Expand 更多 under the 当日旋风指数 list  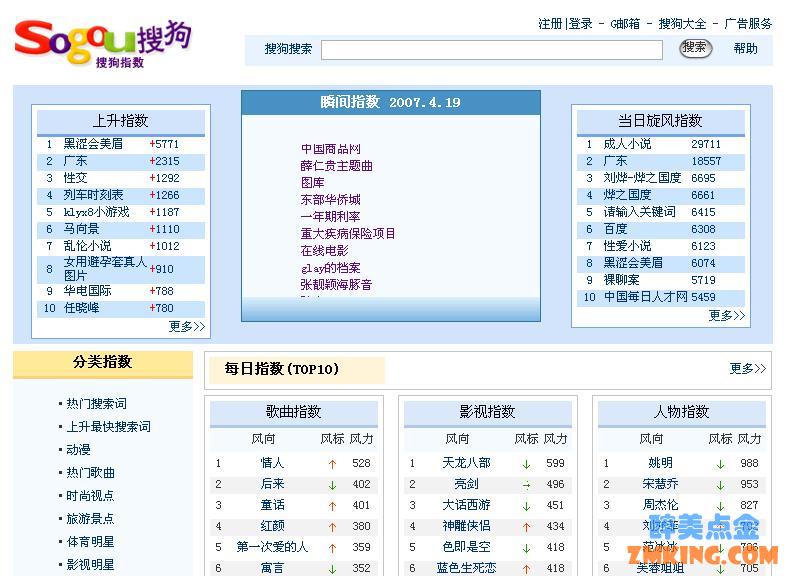726,315
